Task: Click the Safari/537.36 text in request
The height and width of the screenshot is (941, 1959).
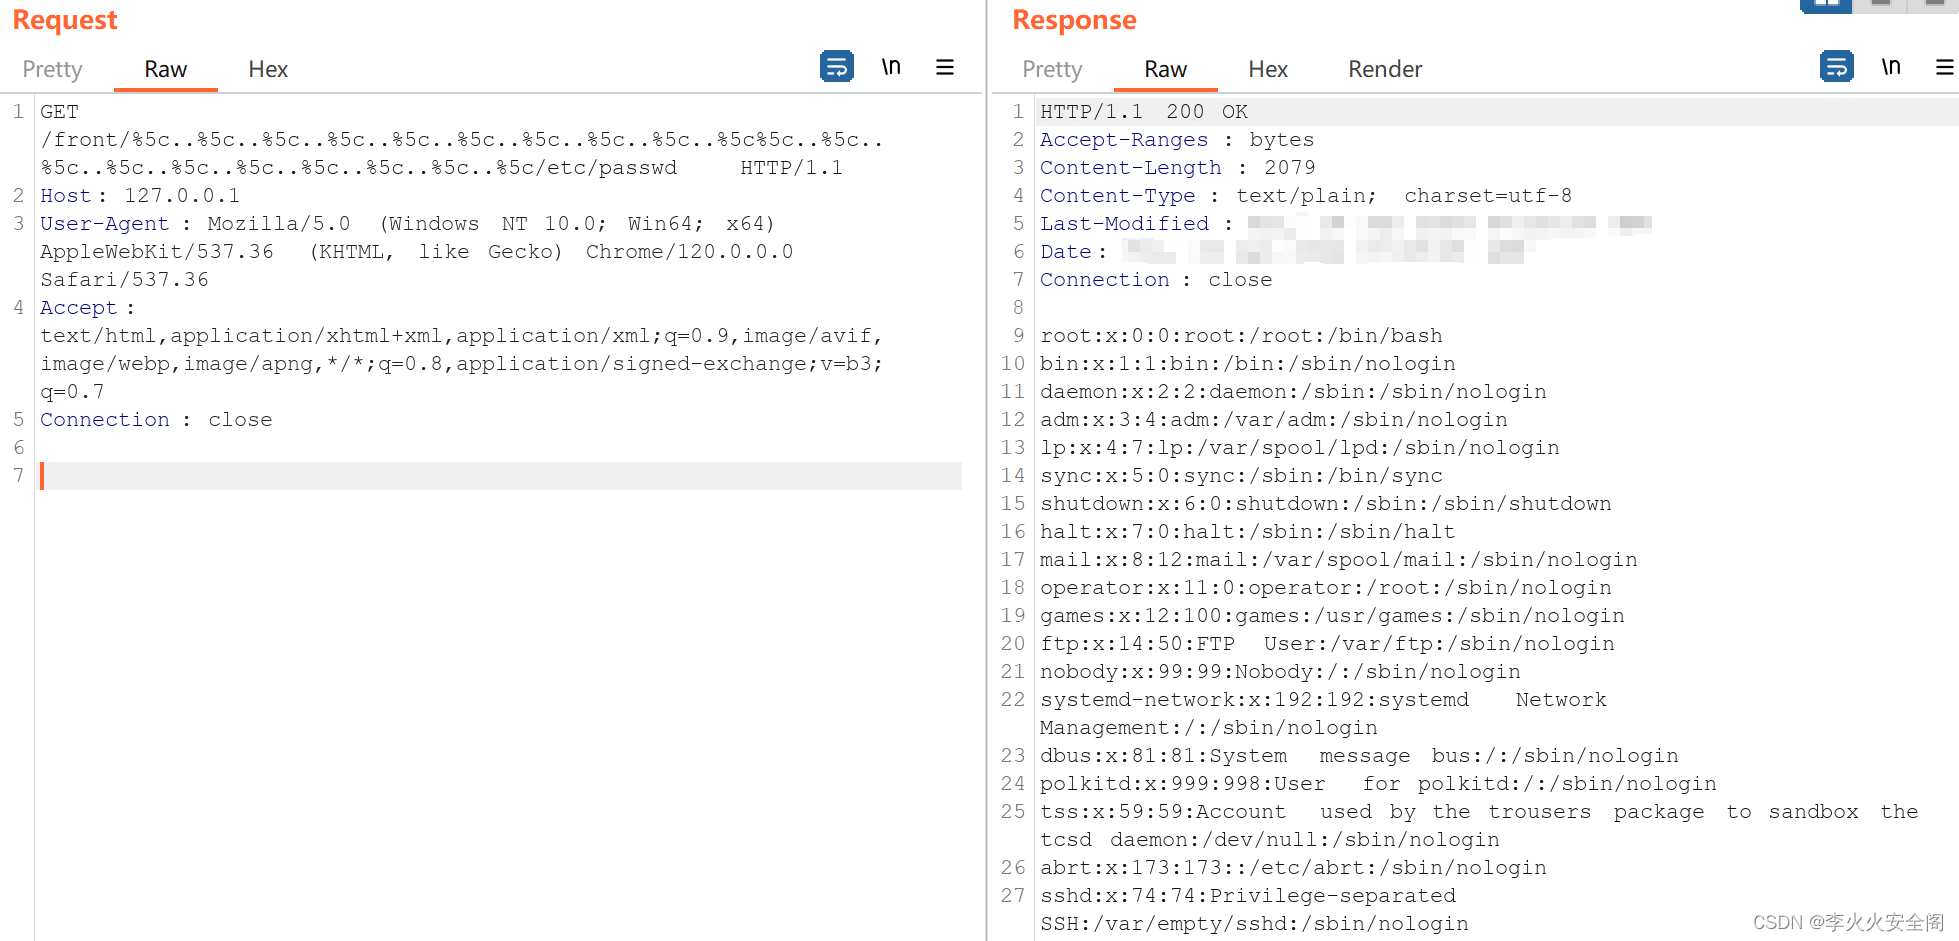Action: [x=124, y=280]
